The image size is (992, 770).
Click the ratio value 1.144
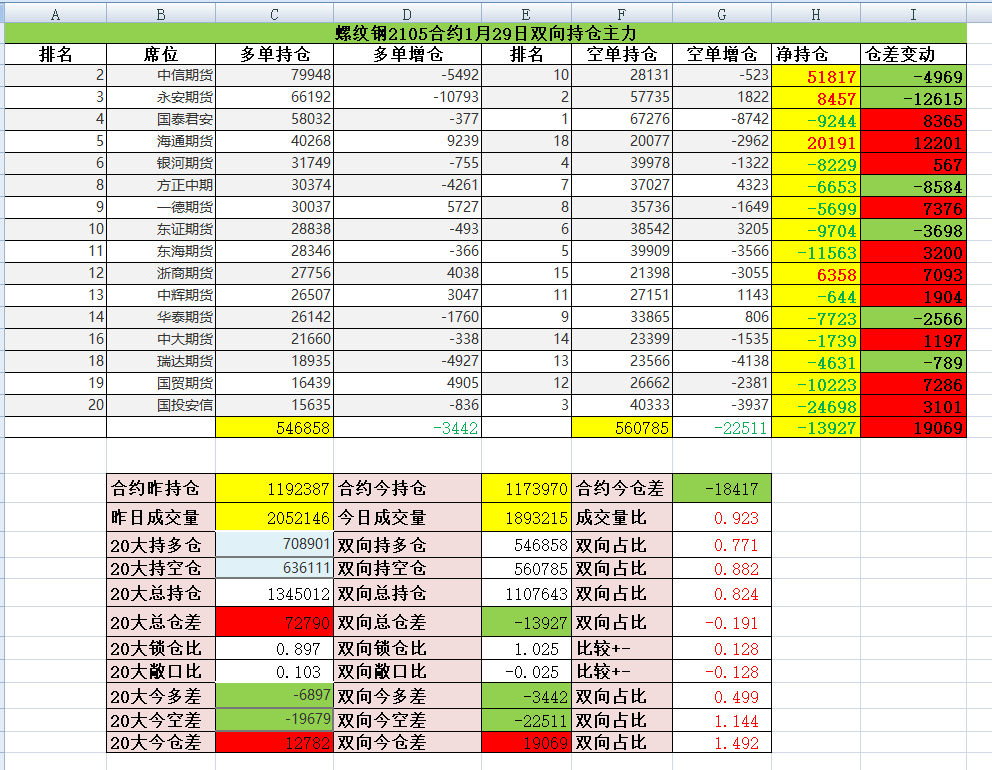(722, 720)
